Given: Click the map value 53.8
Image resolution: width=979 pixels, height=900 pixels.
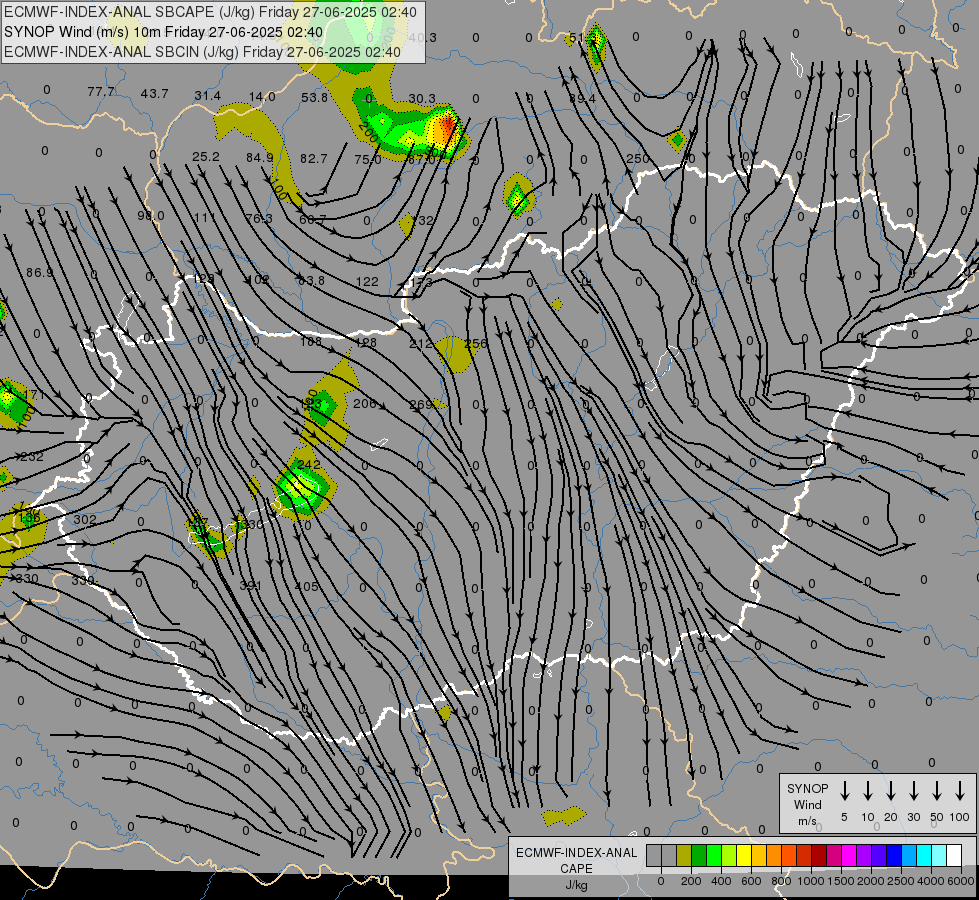Looking at the screenshot, I should 314,97.
